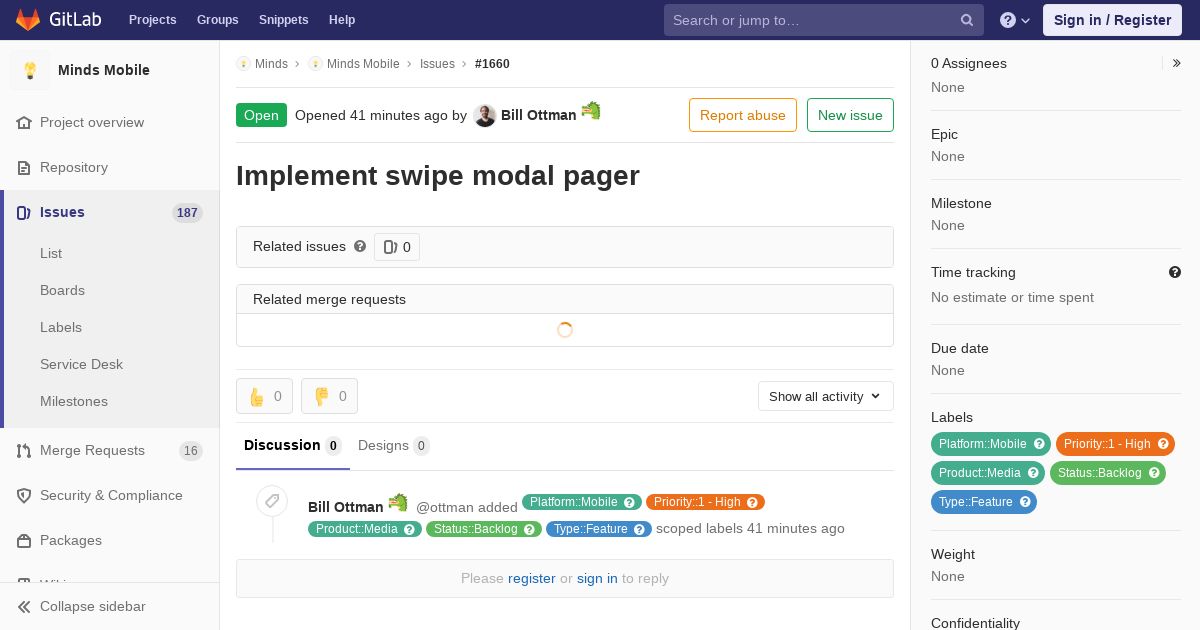Viewport: 1200px width, 630px height.
Task: Collapse the right sidebar with double chevron
Action: point(1177,63)
